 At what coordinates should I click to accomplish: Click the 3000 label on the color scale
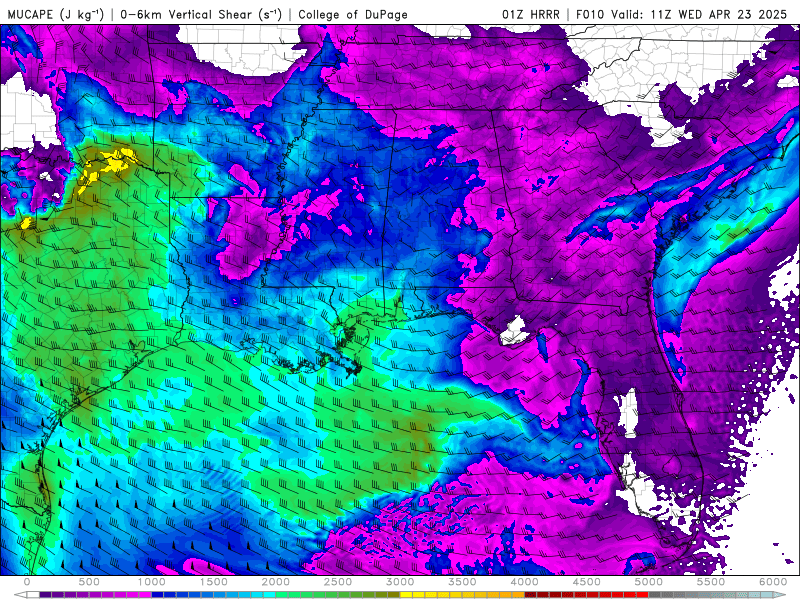click(x=401, y=582)
